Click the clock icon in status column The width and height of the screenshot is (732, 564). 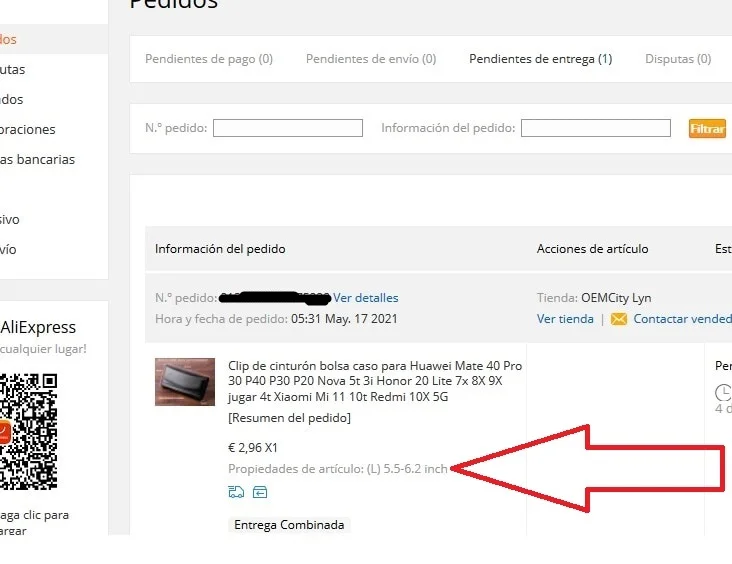coord(723,392)
